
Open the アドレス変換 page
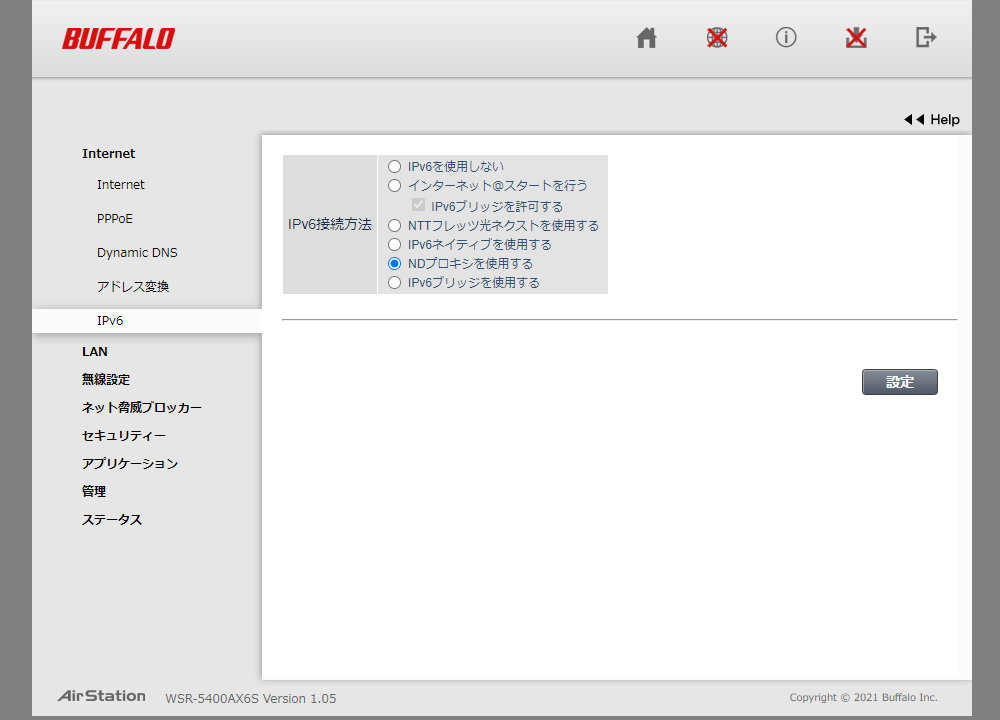133,287
